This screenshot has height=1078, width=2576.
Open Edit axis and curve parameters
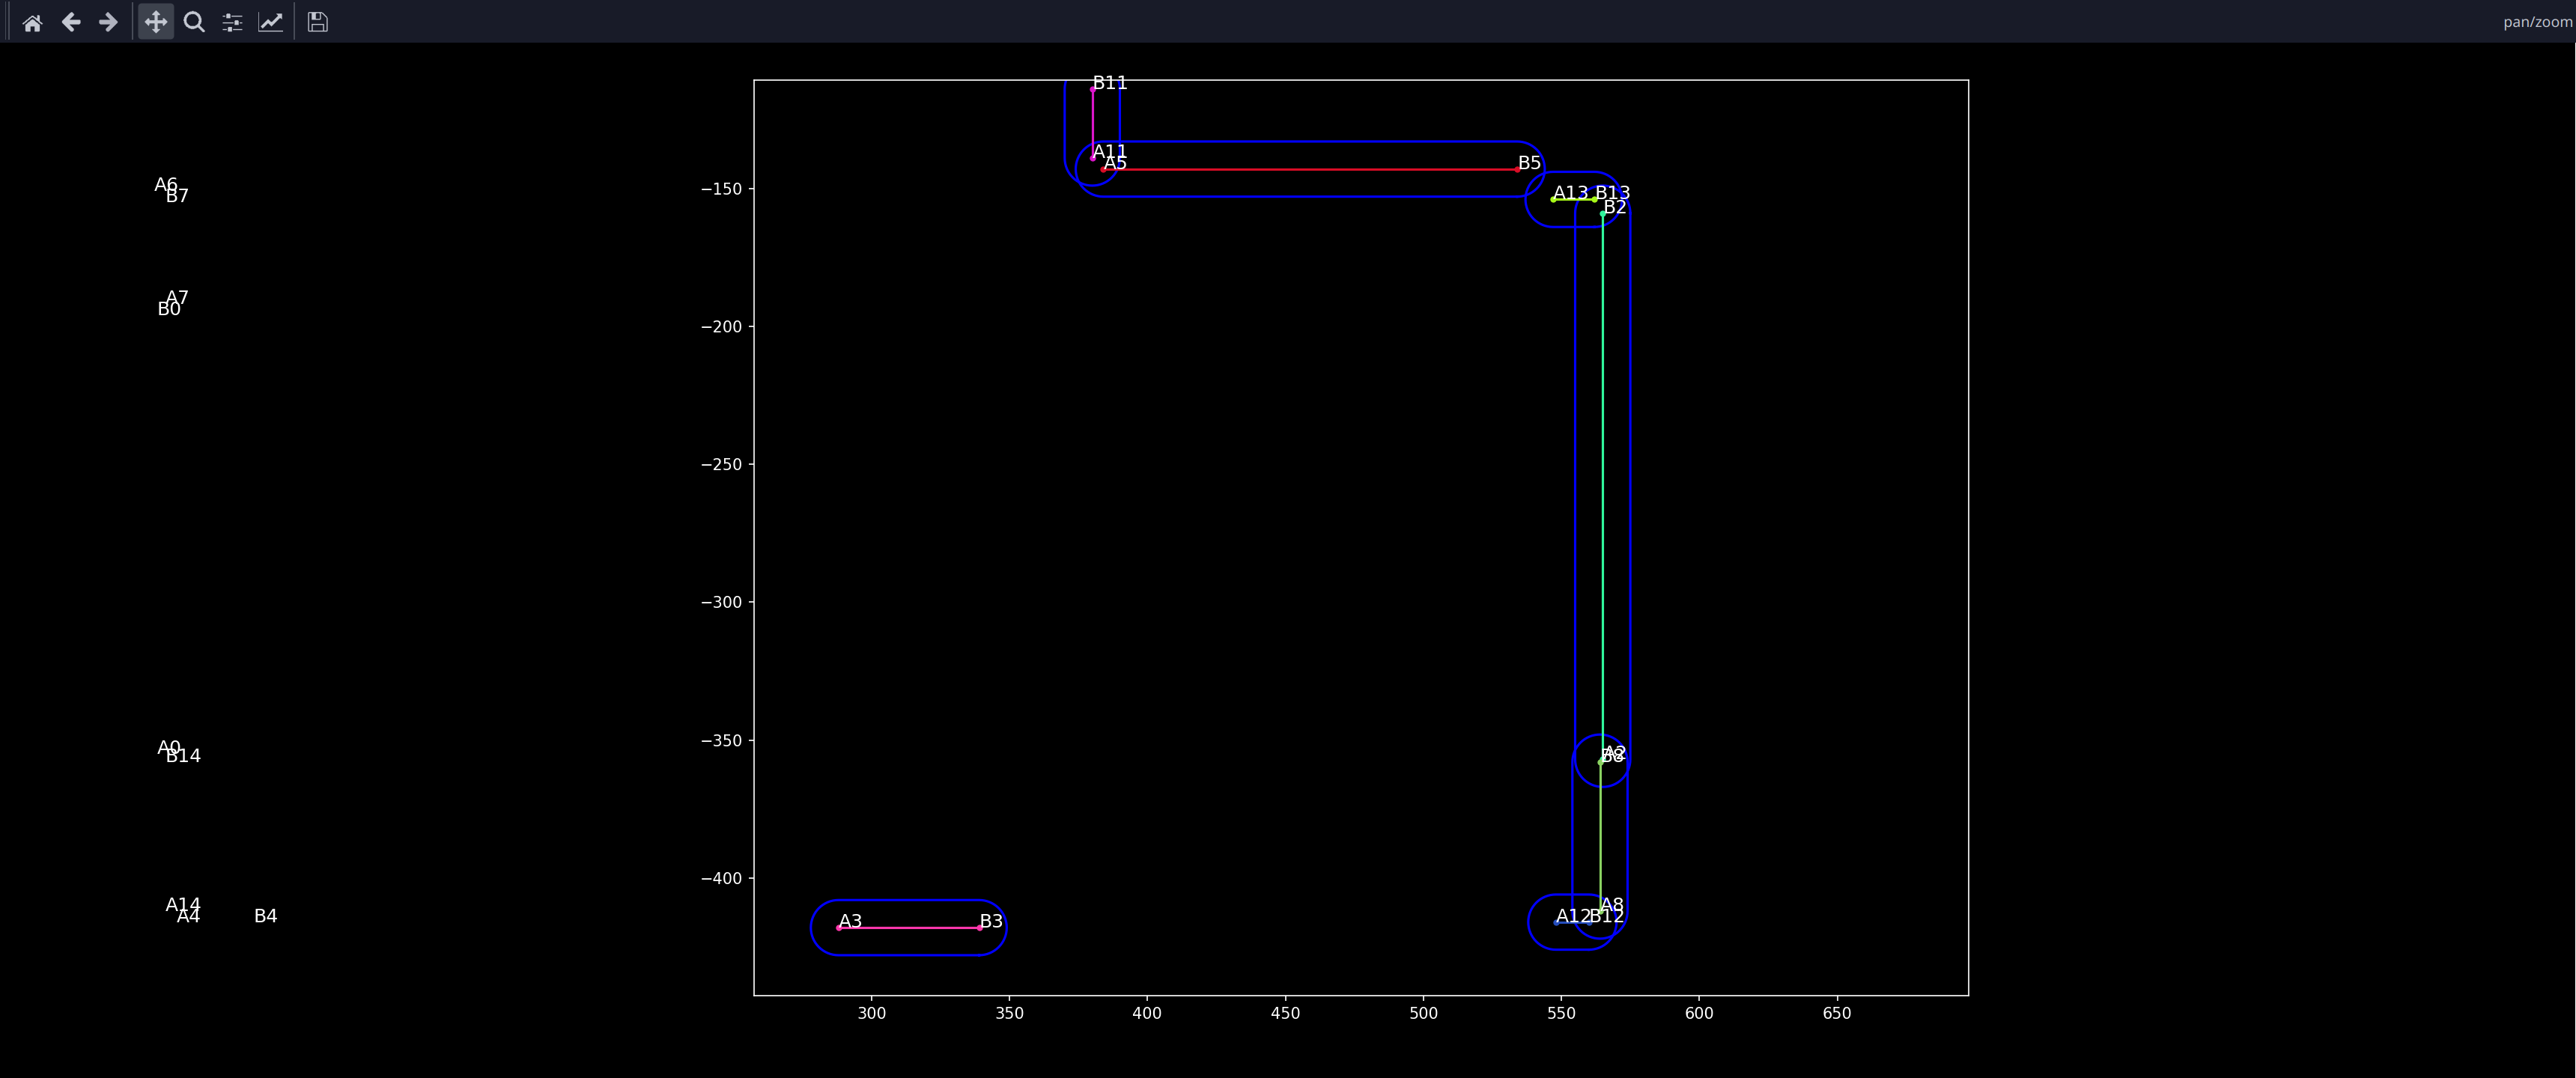click(270, 22)
